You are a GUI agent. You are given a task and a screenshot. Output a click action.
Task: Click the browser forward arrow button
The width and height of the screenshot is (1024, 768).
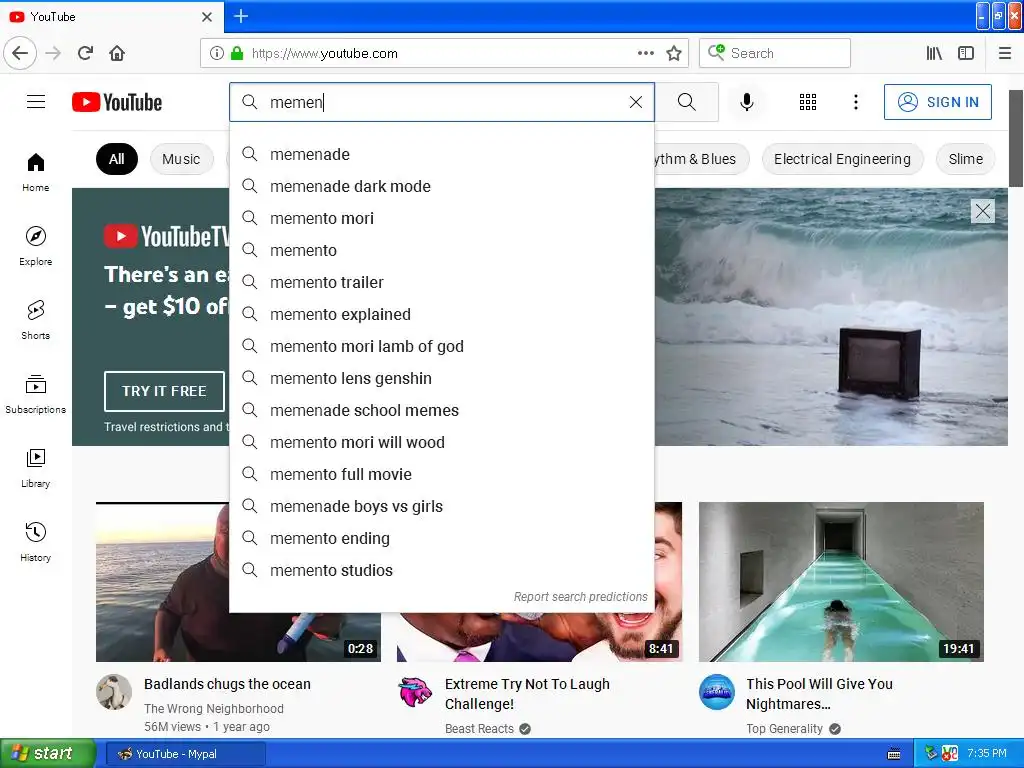54,53
